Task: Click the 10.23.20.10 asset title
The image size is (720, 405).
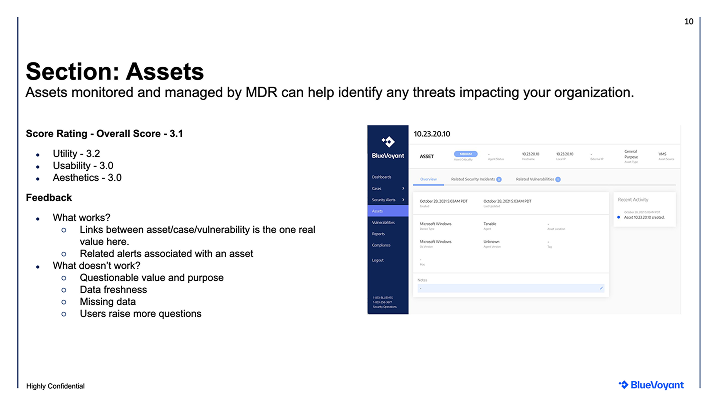Action: pos(432,134)
